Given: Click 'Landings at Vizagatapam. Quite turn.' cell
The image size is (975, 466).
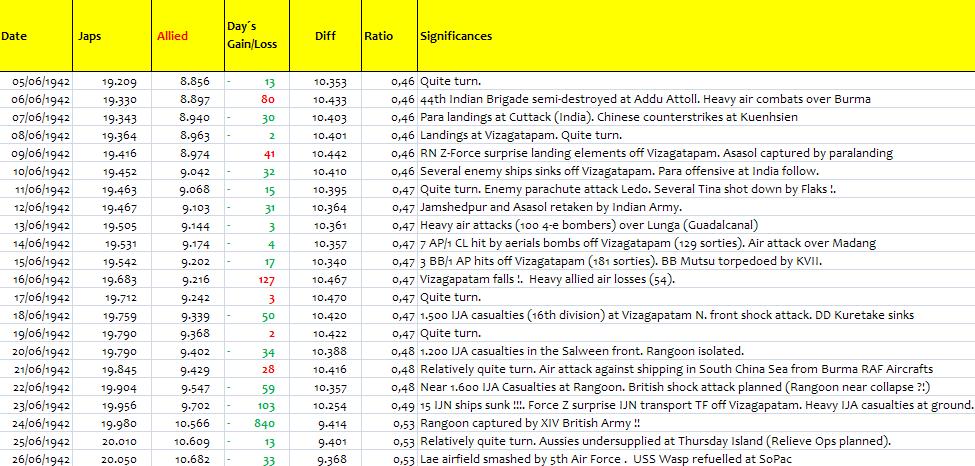Looking at the screenshot, I should click(696, 135).
